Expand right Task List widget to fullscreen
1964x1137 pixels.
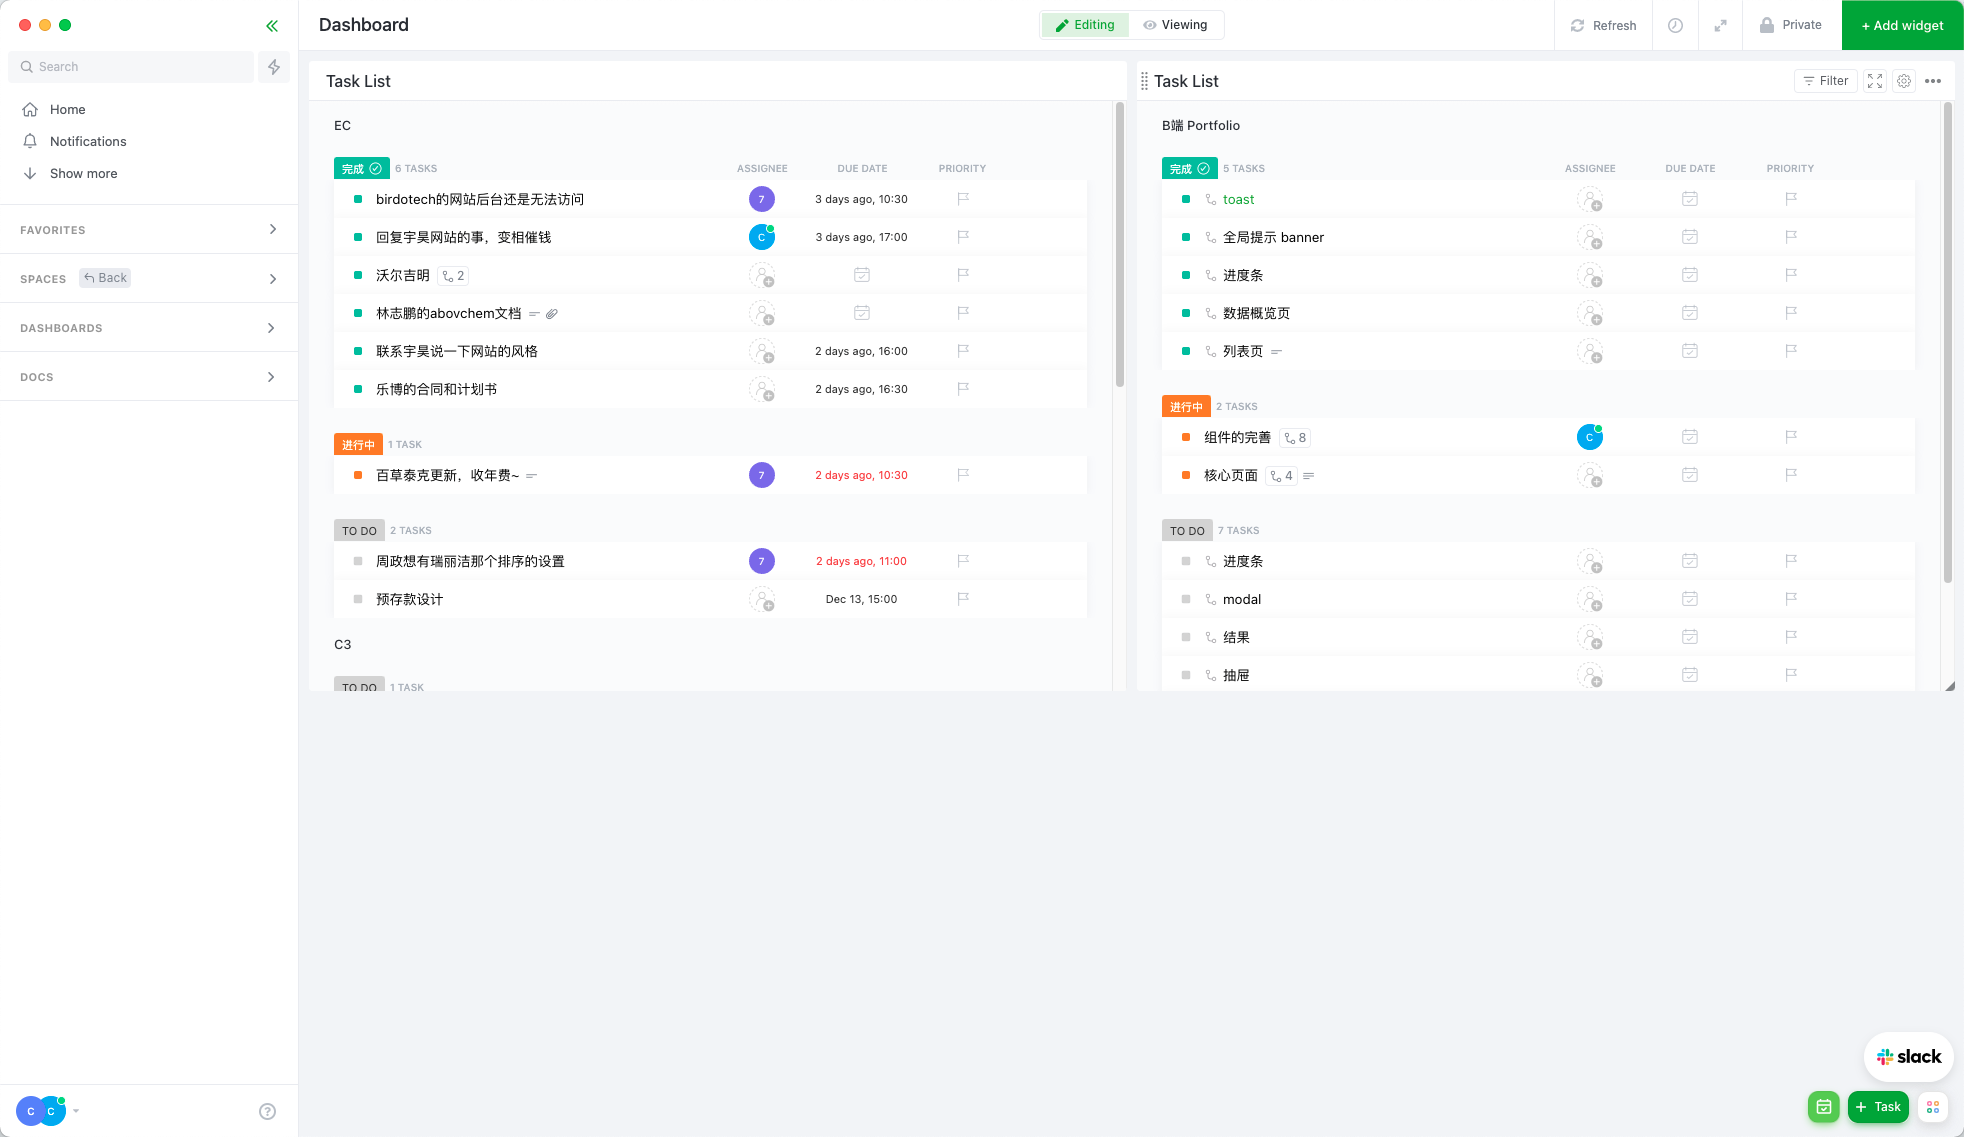1875,81
